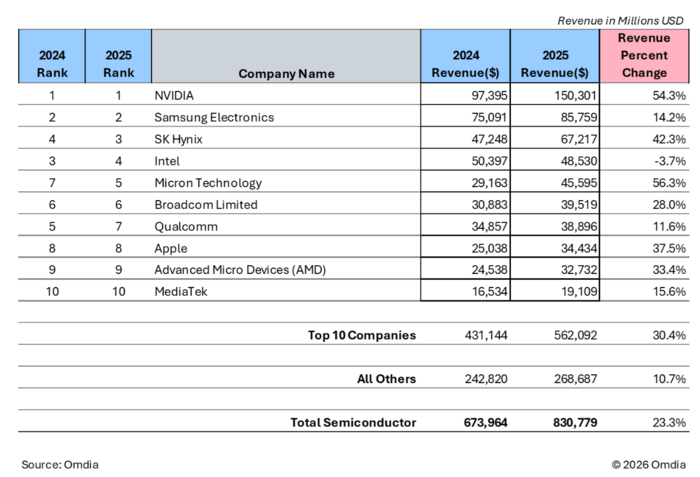The height and width of the screenshot is (477, 700).
Task: Select Intel's -3.7% percent change cell
Action: coord(665,161)
